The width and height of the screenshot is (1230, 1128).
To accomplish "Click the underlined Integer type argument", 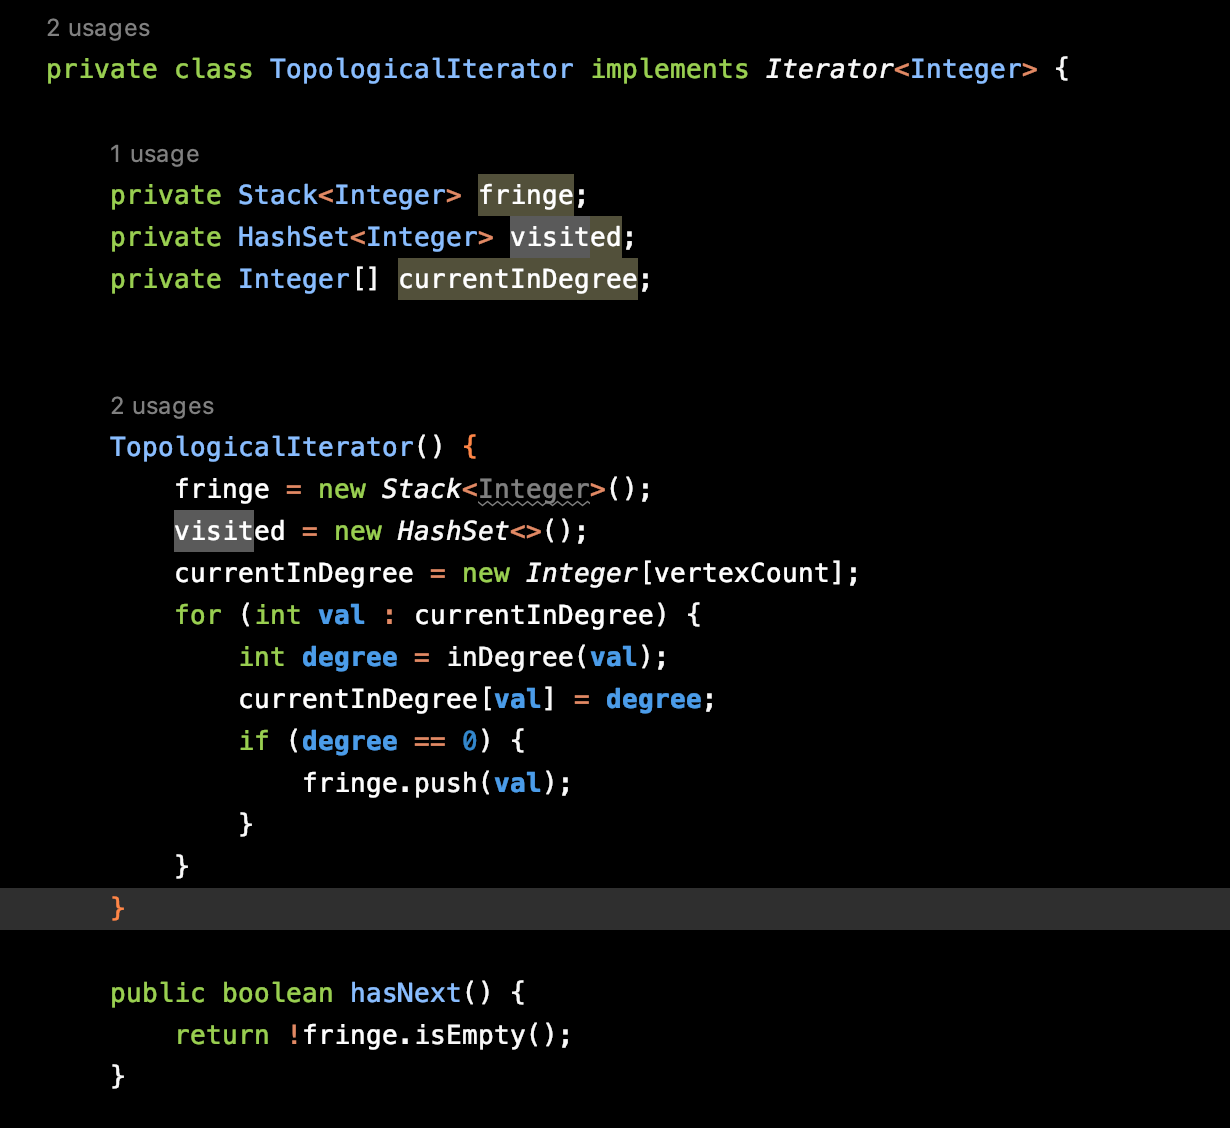I will (x=534, y=489).
